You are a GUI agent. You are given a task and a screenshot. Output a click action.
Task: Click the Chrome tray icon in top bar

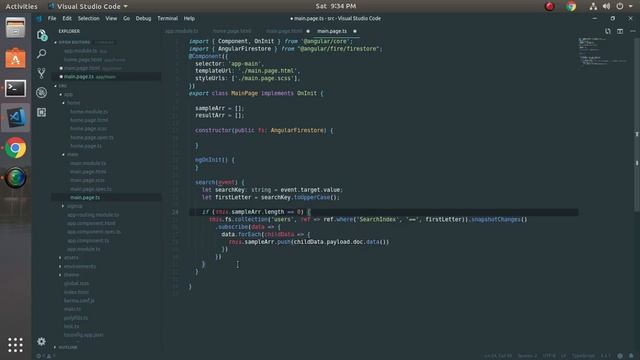[x=571, y=6]
